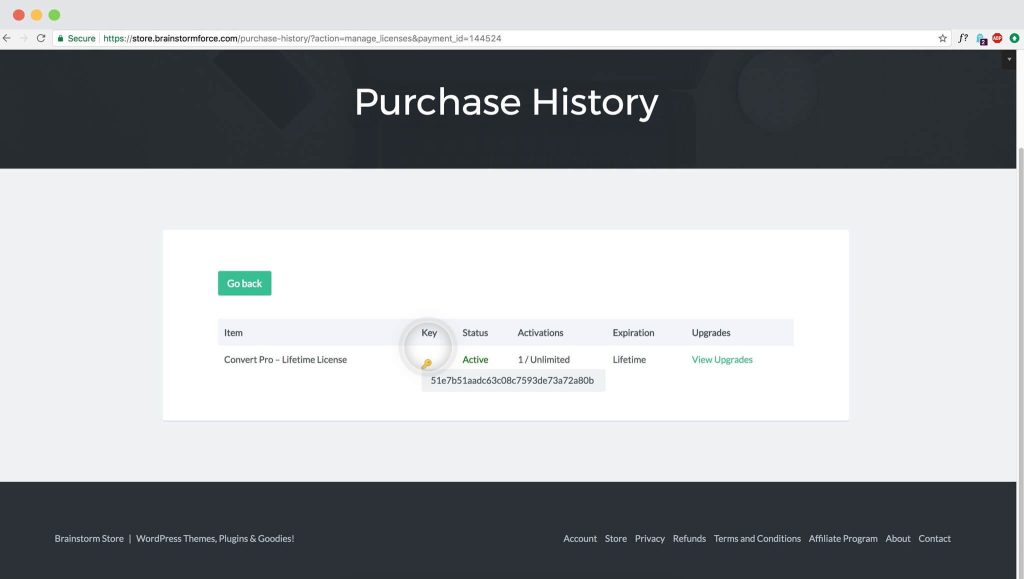Click the Brainstorm Store footer link
Screen dimensions: 1024x579
click(89, 539)
